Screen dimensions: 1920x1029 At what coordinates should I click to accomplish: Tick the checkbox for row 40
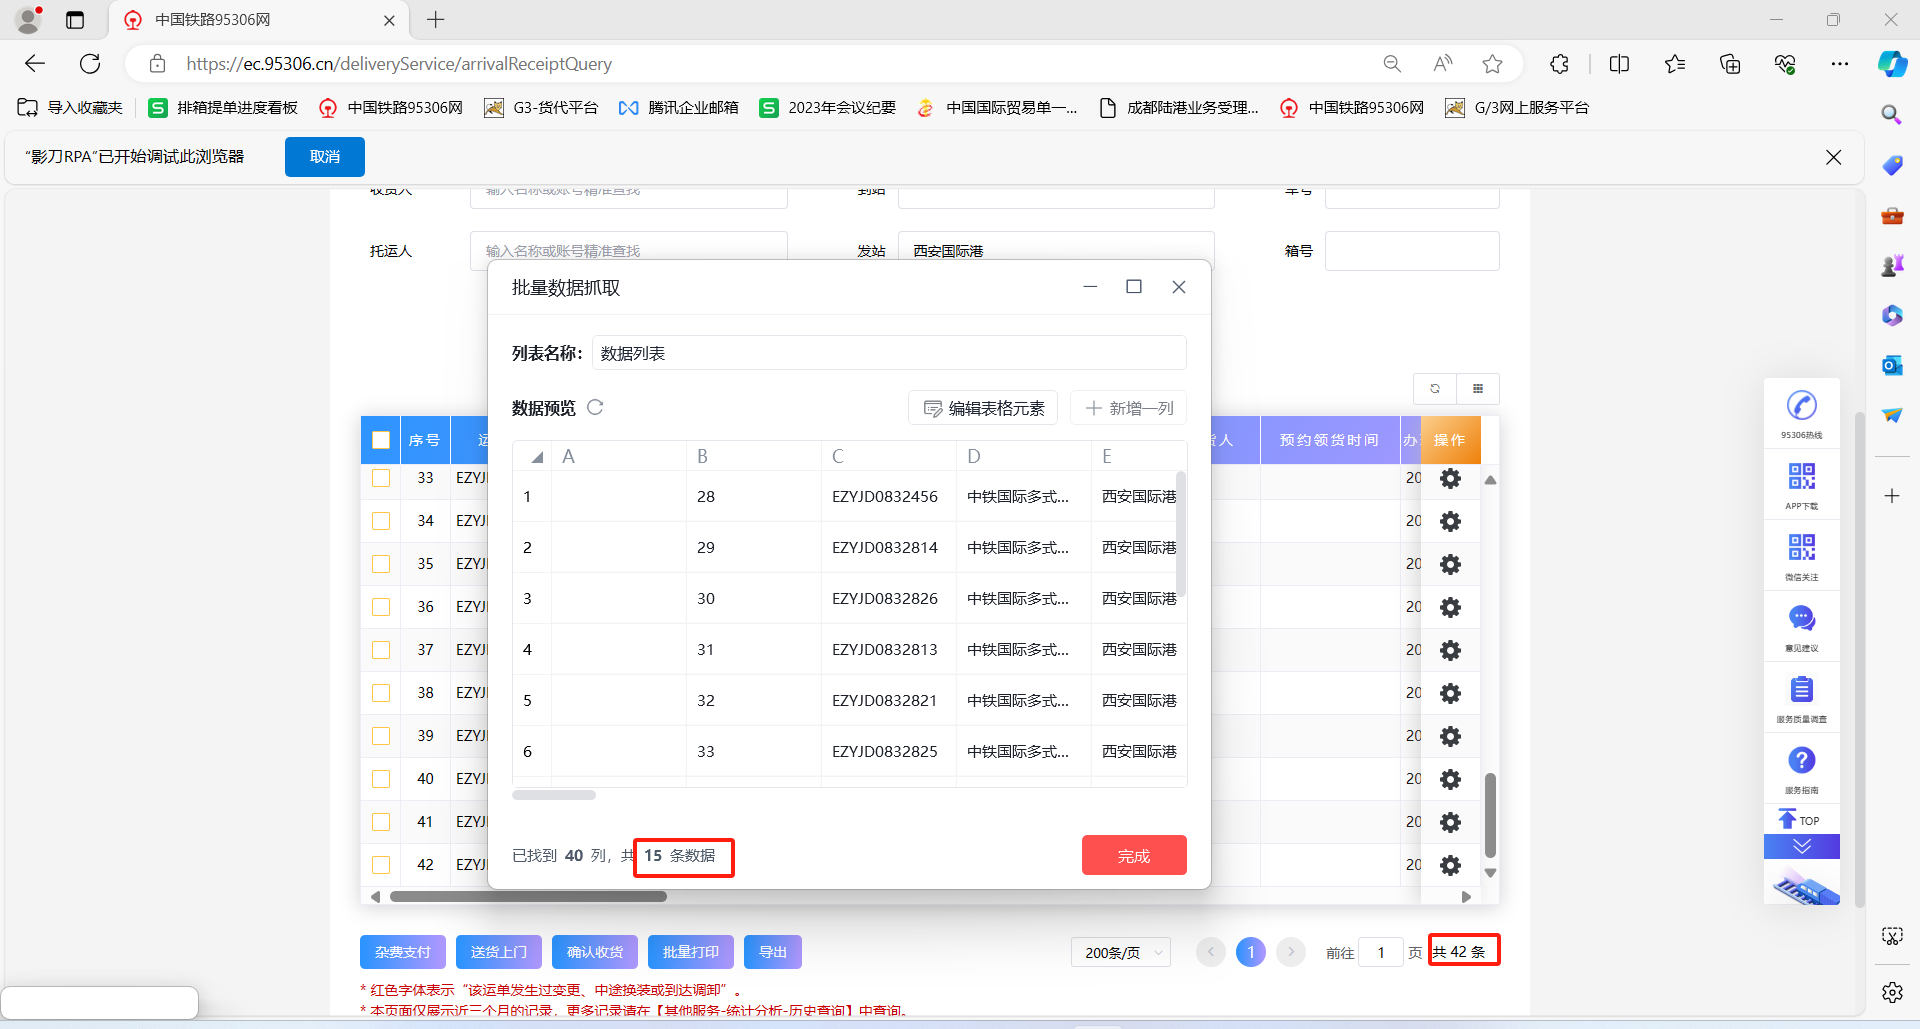[x=381, y=779]
